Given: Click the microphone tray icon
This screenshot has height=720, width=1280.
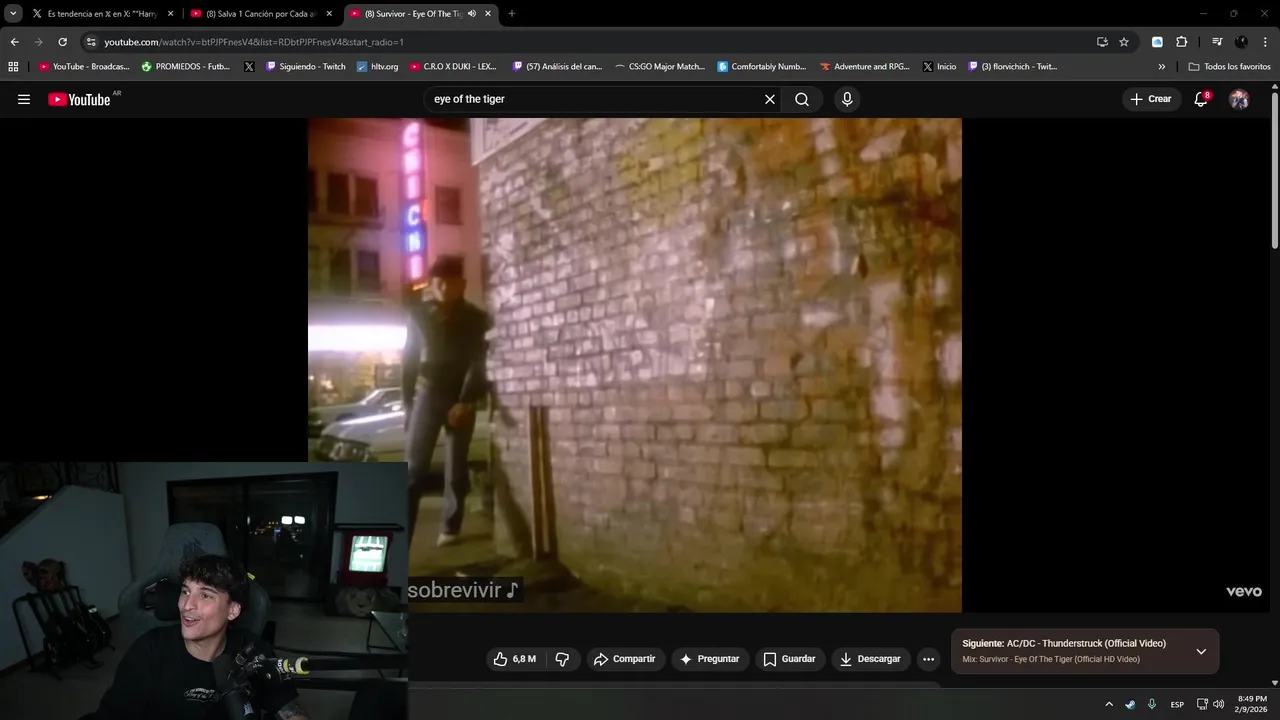Looking at the screenshot, I should coord(1152,704).
